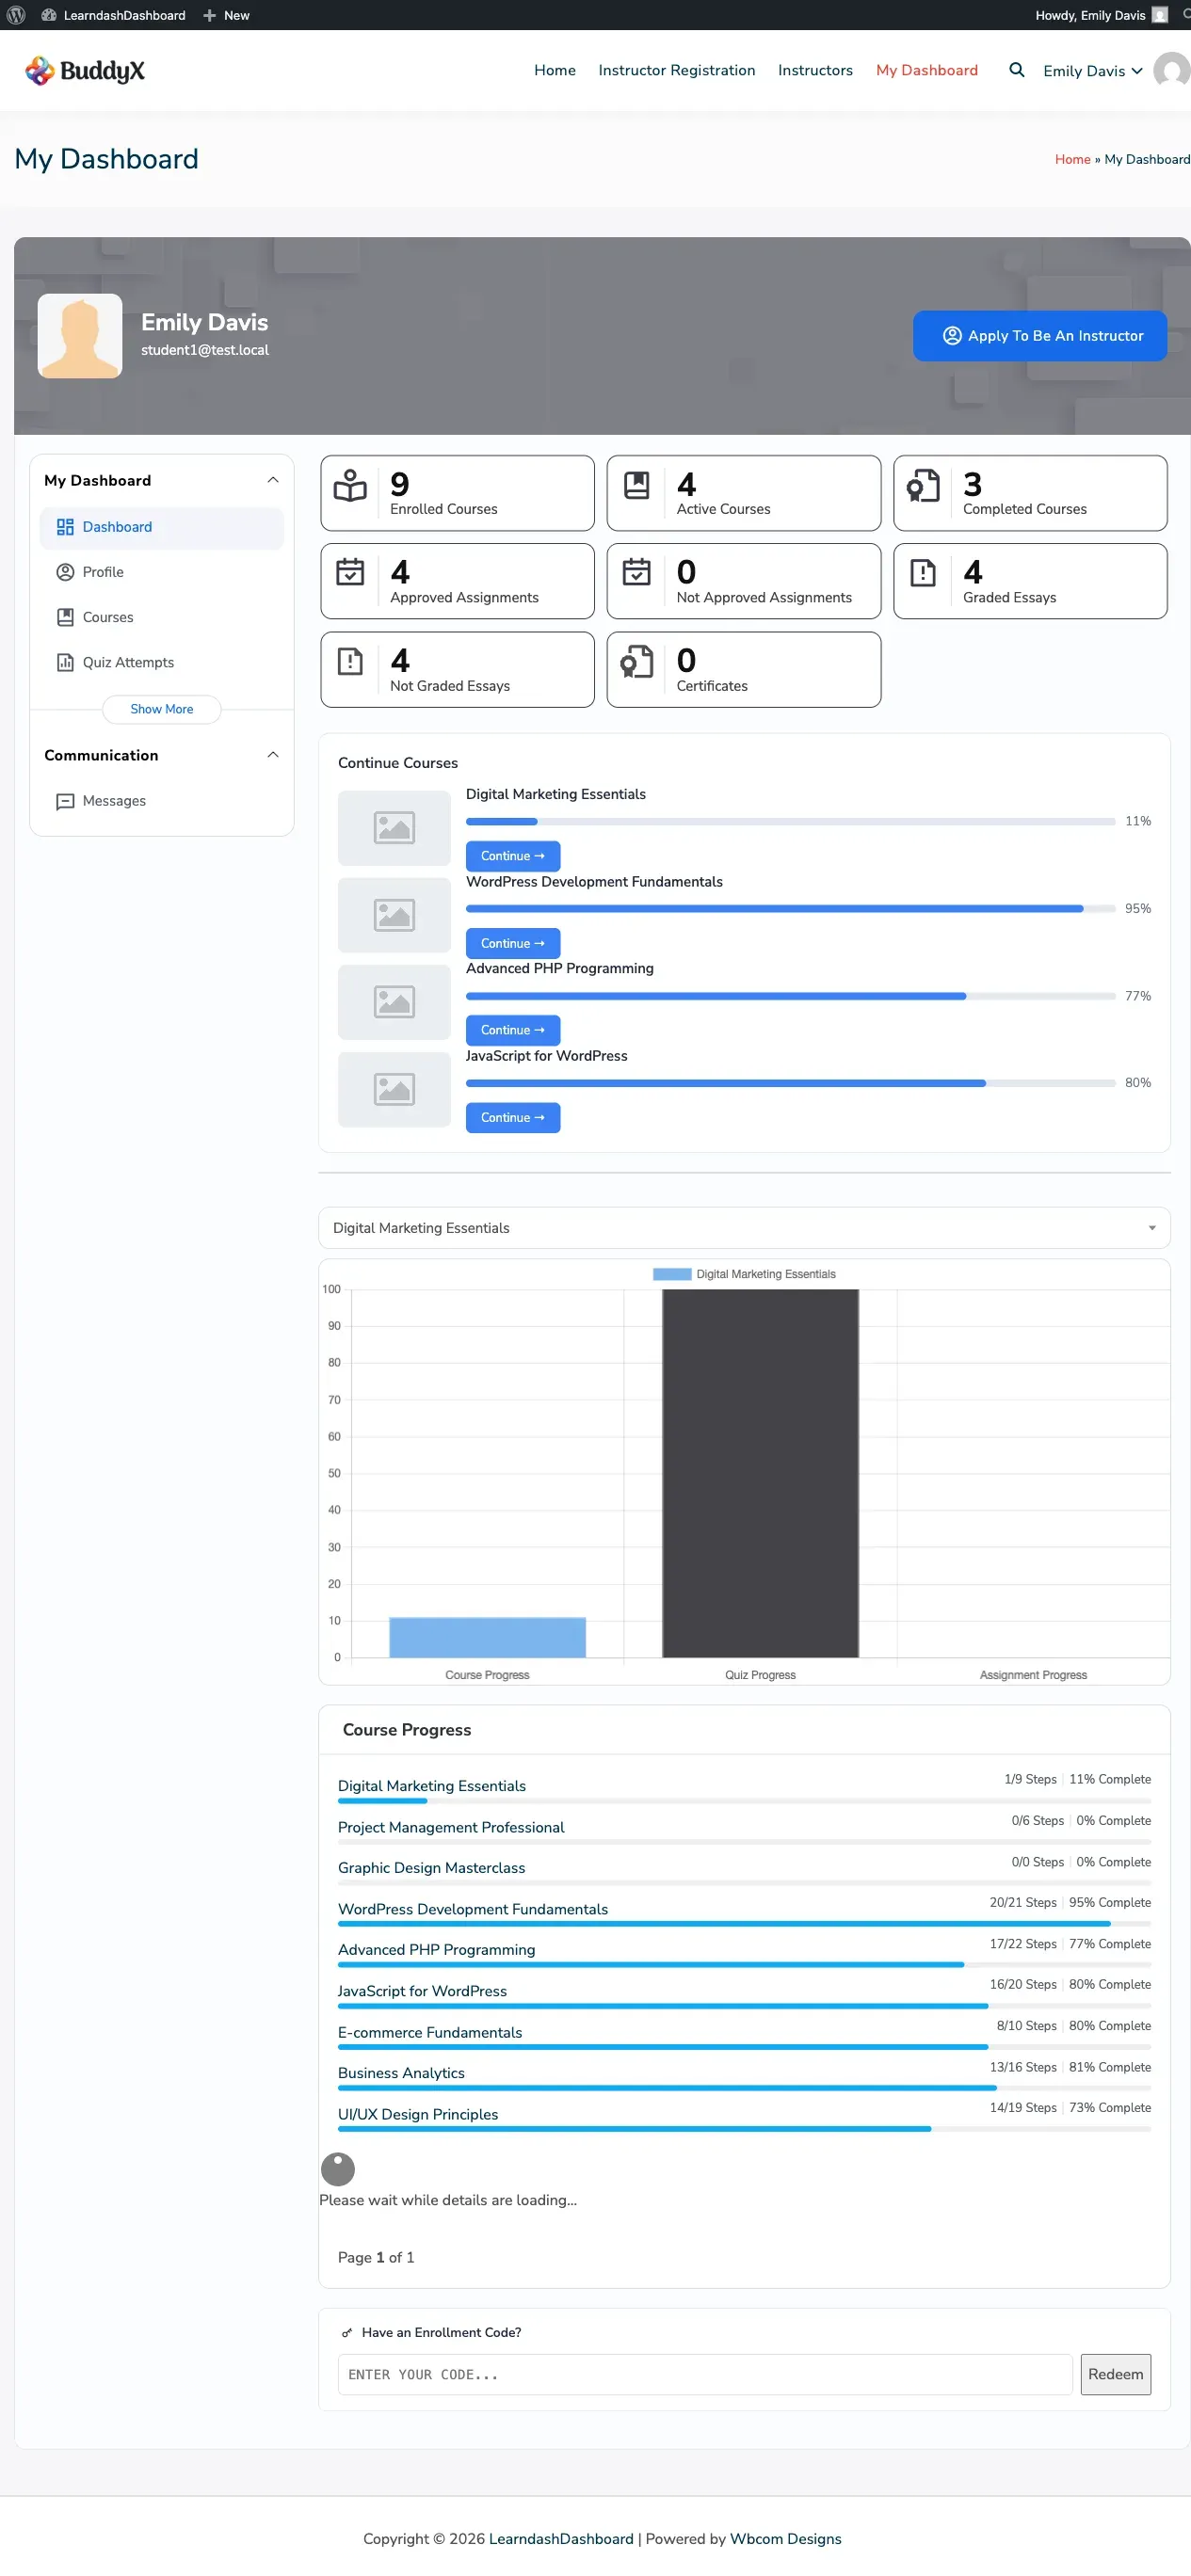
Task: Click the header search magnifier icon
Action: [x=1016, y=70]
